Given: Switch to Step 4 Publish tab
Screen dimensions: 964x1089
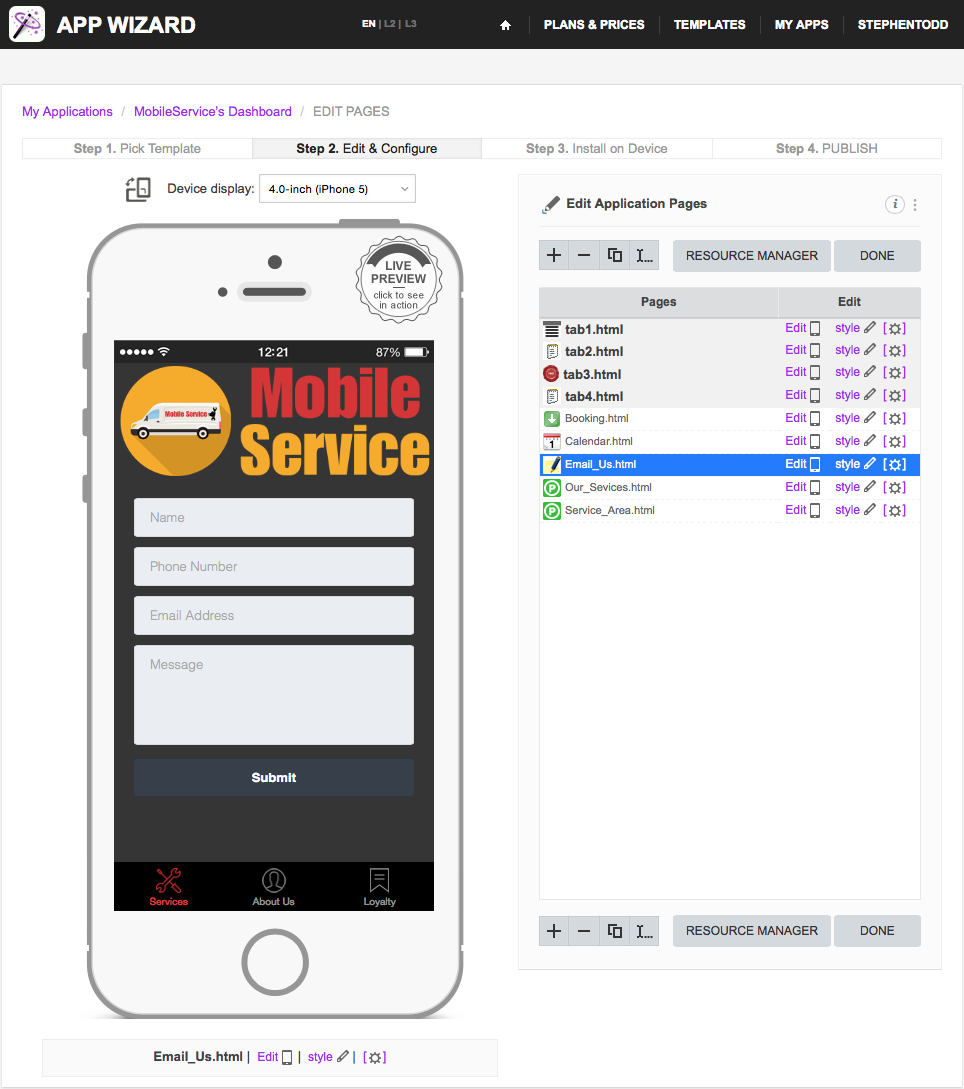Looking at the screenshot, I should click(826, 149).
